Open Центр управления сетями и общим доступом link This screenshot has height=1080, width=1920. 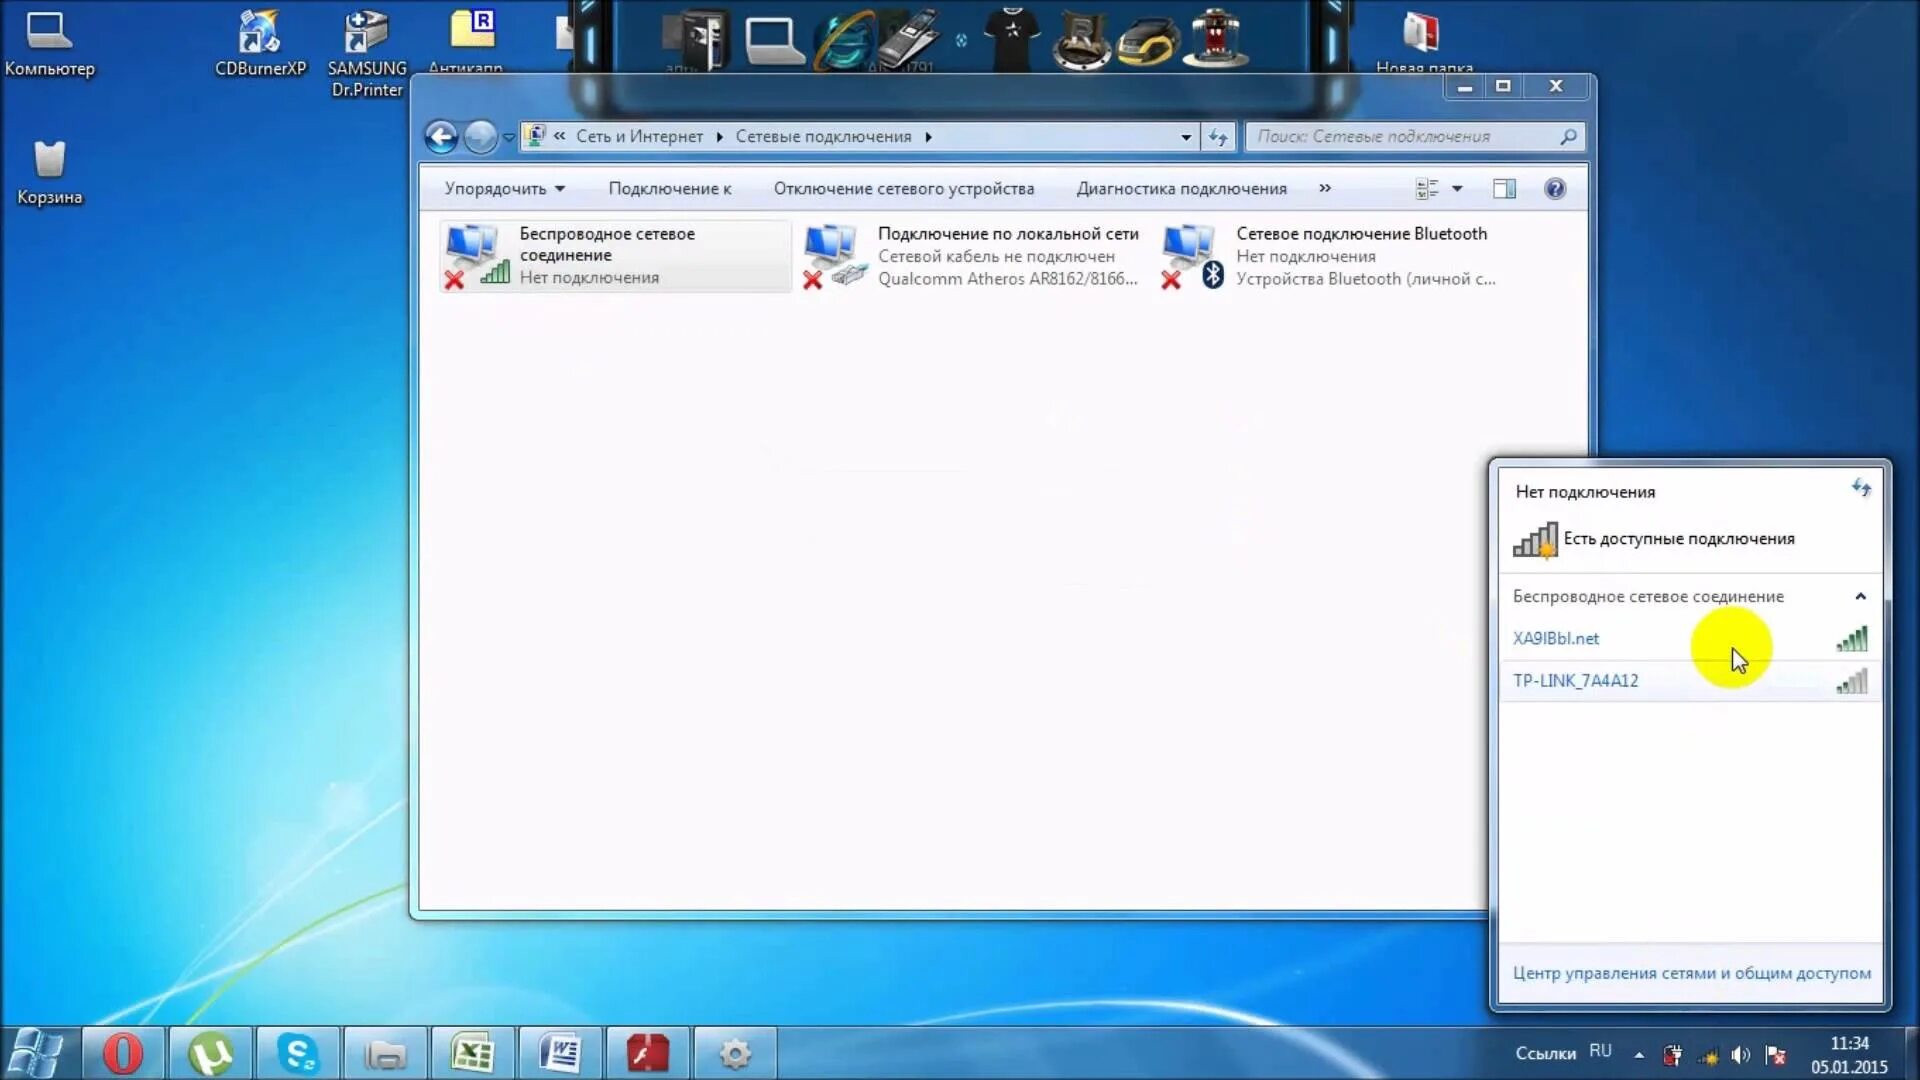1692,973
